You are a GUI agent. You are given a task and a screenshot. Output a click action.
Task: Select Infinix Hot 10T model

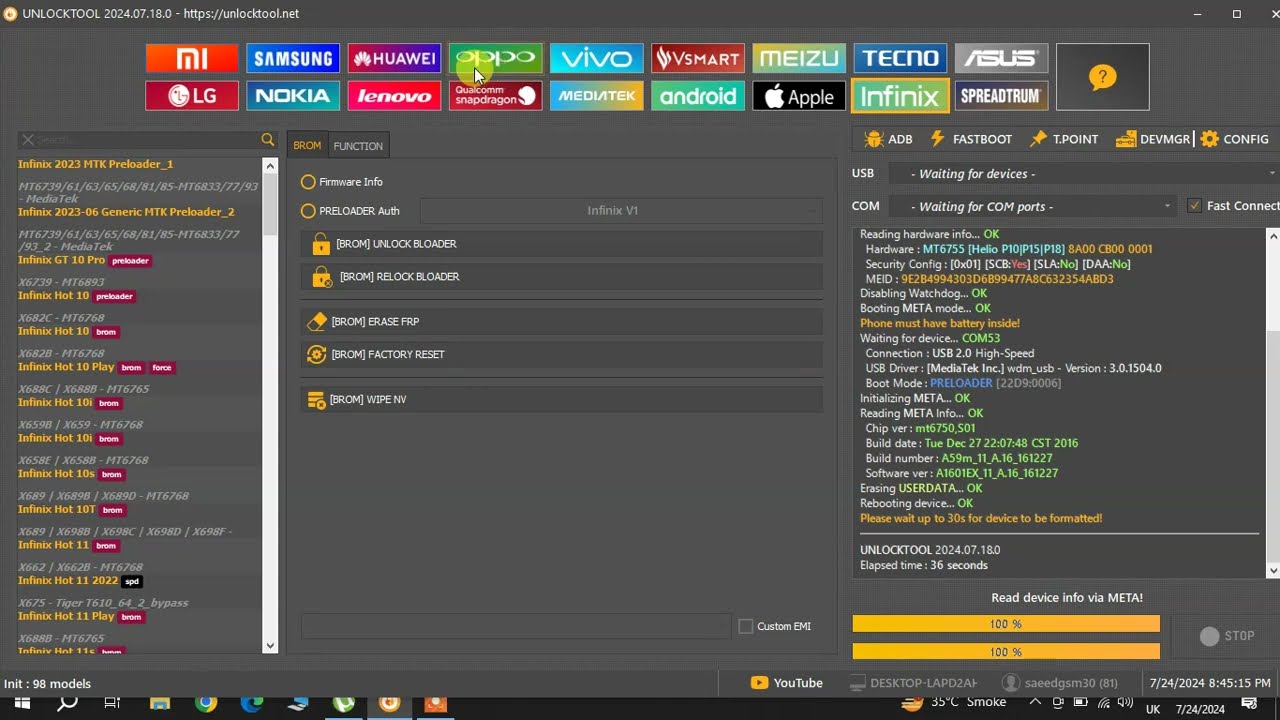pyautogui.click(x=56, y=509)
